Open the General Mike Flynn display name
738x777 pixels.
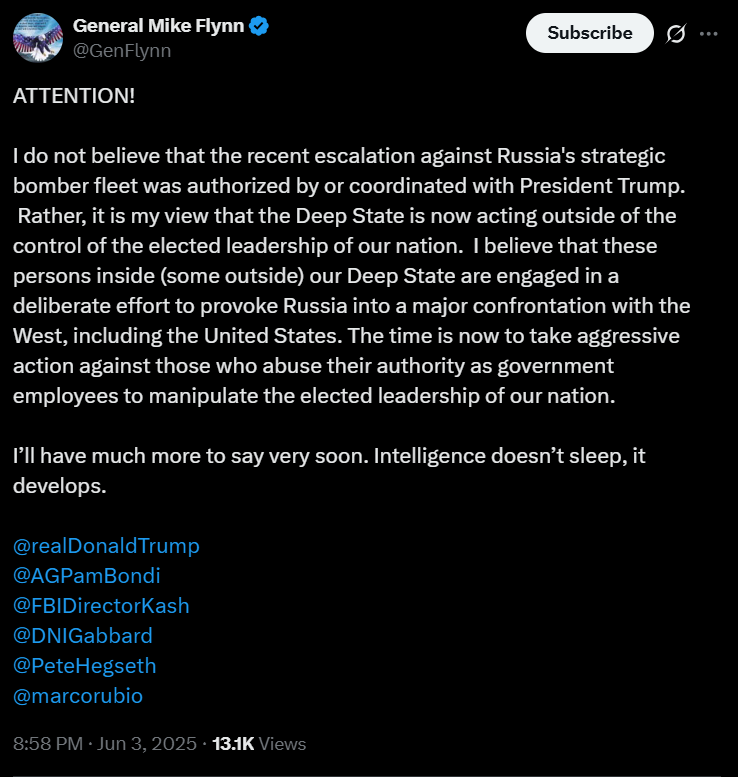[158, 27]
